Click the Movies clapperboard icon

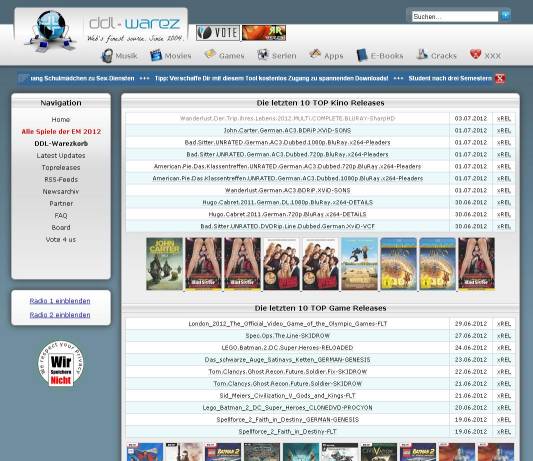pyautogui.click(x=156, y=55)
